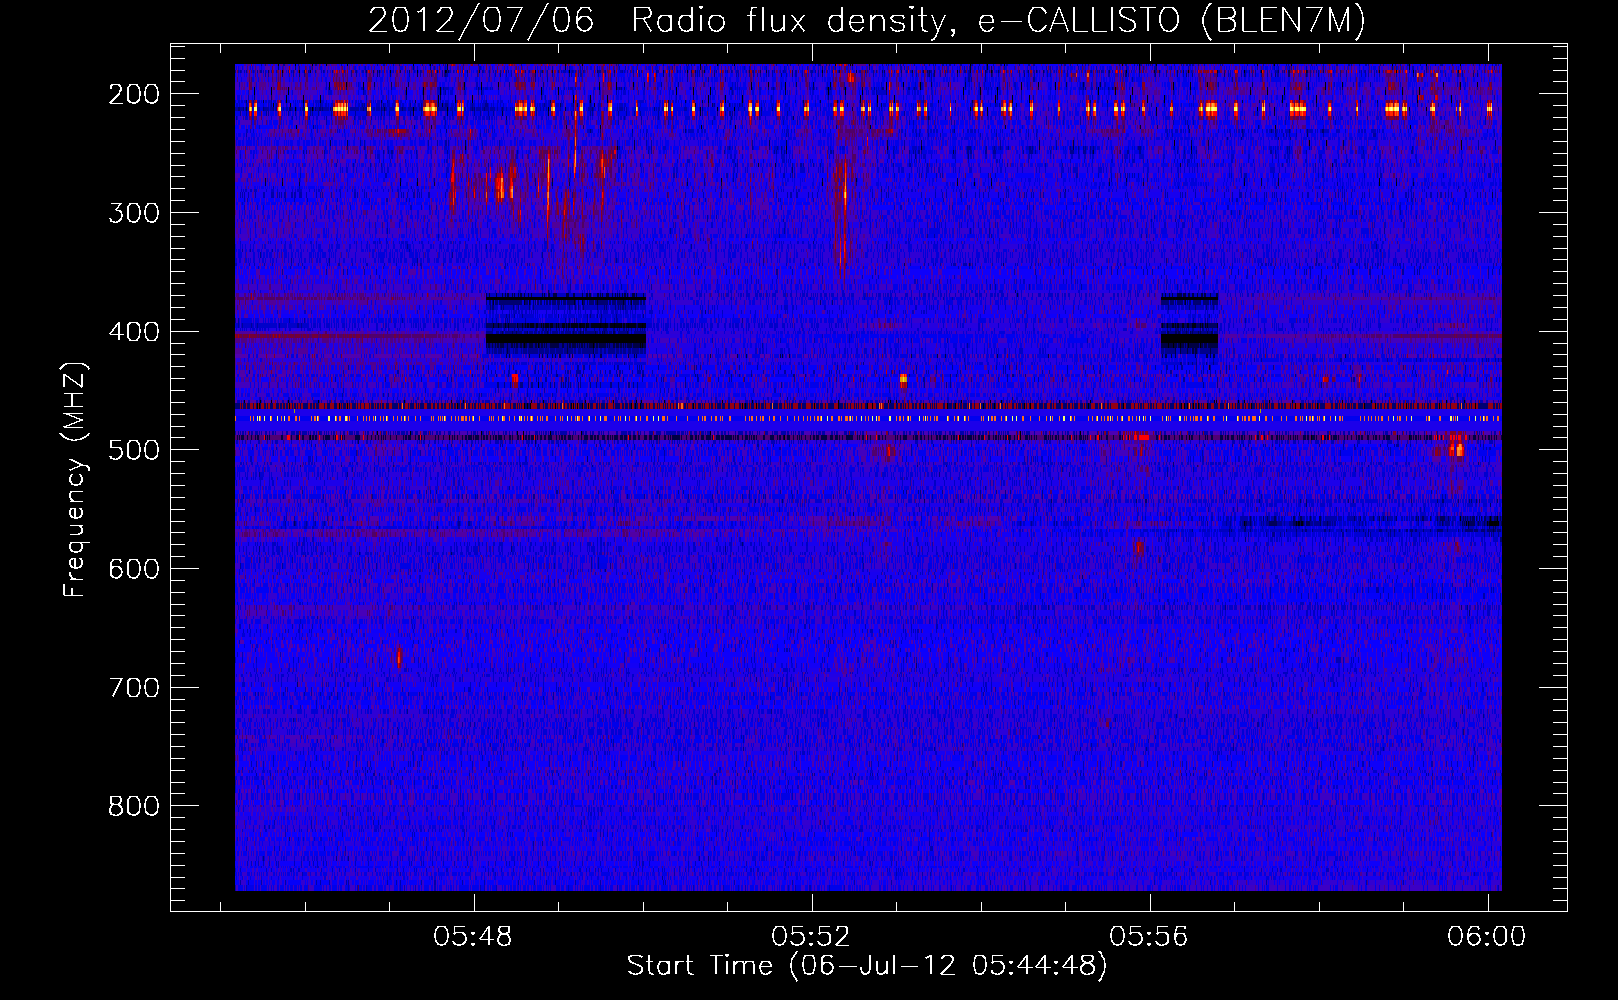Screen dimensions: 1618x1000
Task: Click the 'Frequency (MHZ)' axis label
Action: pyautogui.click(x=75, y=480)
